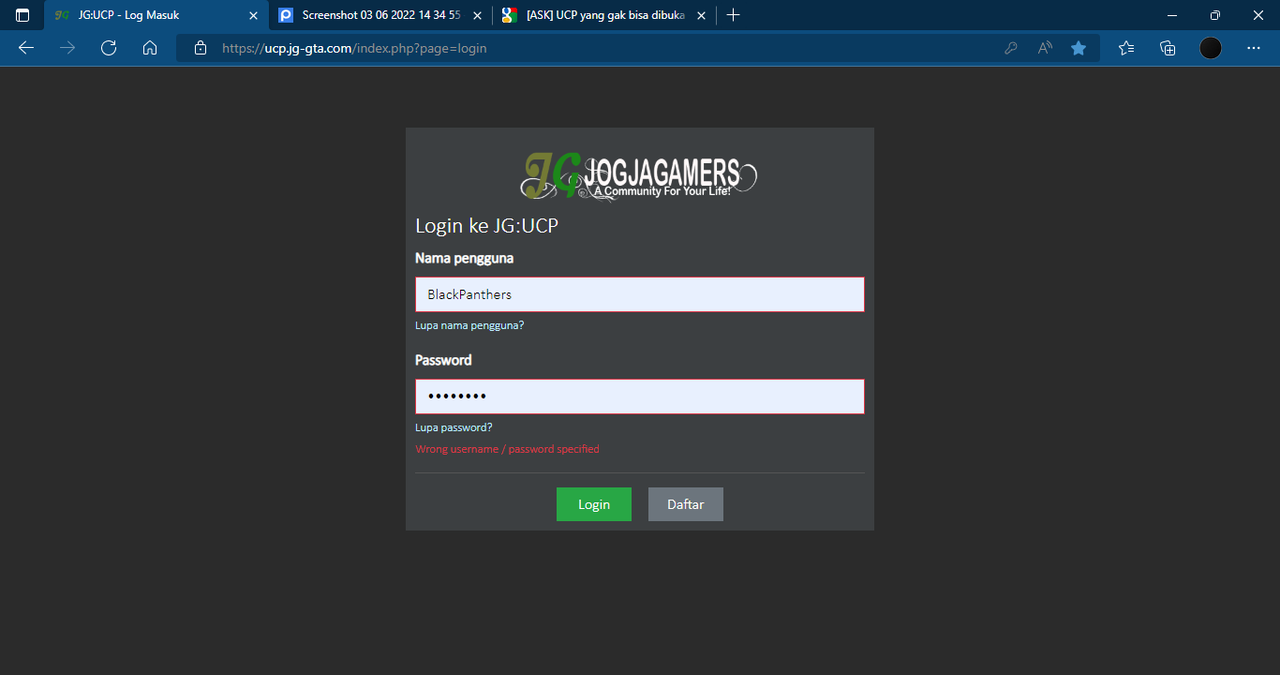The height and width of the screenshot is (675, 1280).
Task: Go back to previous page
Action: 26,47
